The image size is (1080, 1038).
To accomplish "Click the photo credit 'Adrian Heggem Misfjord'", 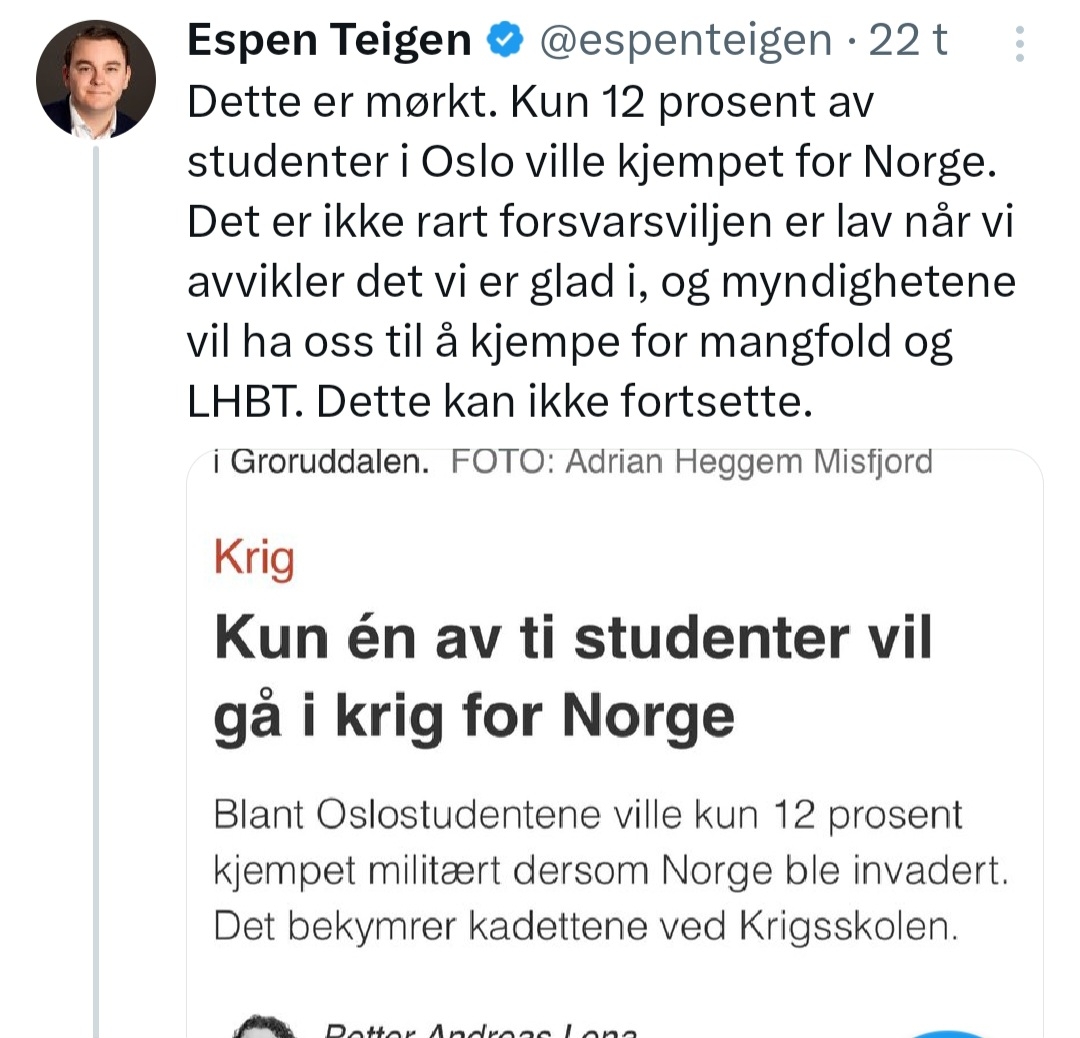I will (x=748, y=462).
